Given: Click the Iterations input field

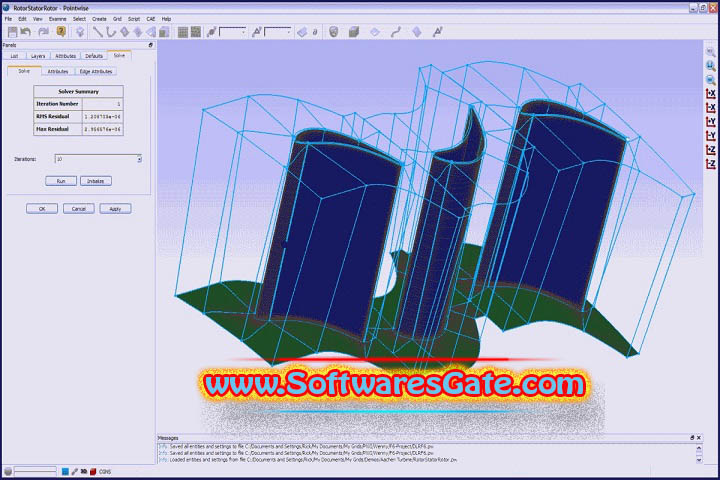Looking at the screenshot, I should tap(96, 159).
